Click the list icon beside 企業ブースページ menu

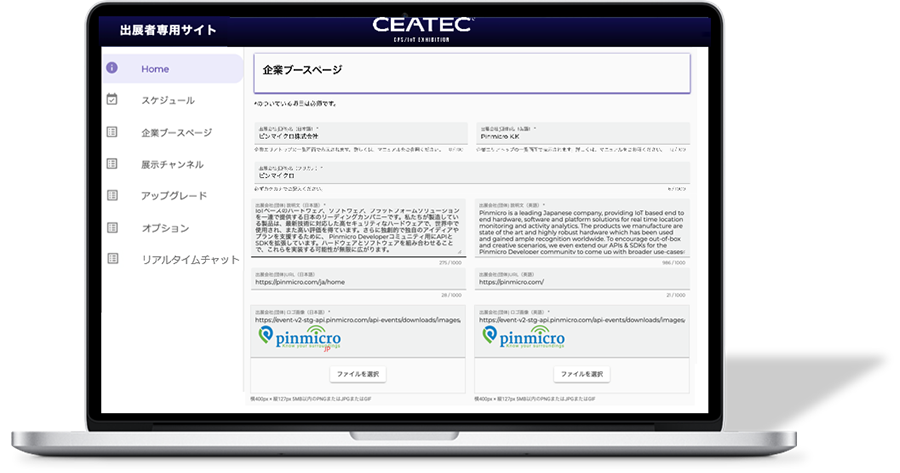112,131
